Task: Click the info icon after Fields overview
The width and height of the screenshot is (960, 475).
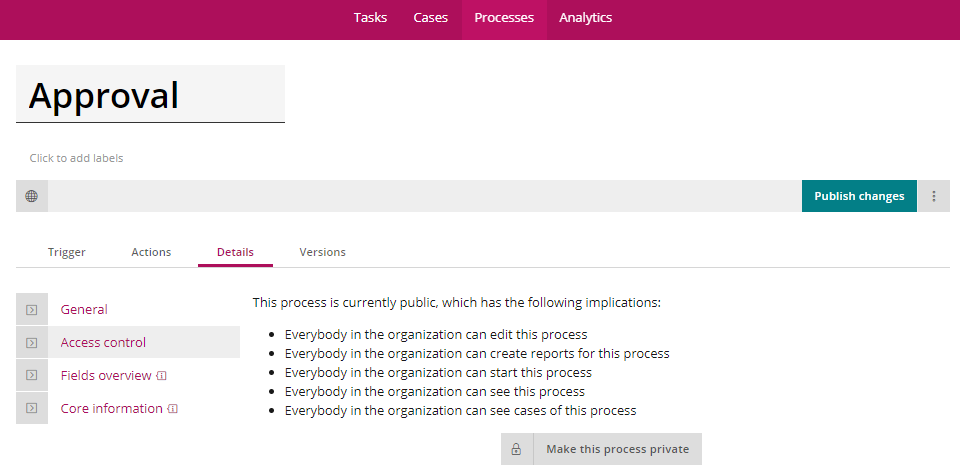Action: pos(162,376)
